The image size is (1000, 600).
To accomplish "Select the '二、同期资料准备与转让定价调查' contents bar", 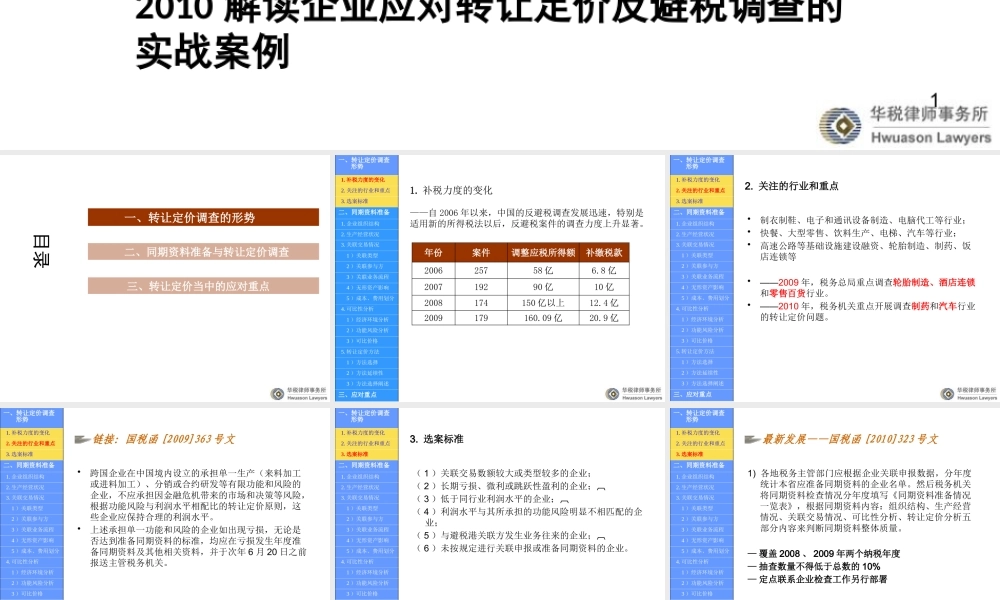I will pos(203,252).
